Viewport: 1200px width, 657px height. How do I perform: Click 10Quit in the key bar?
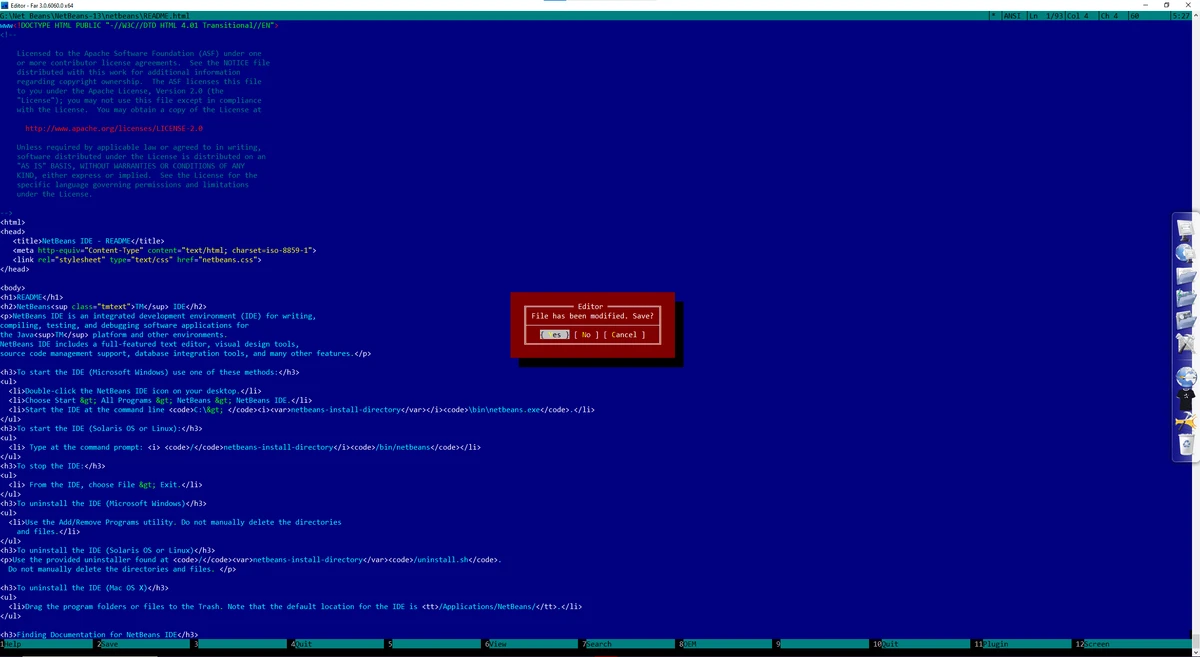(x=922, y=645)
